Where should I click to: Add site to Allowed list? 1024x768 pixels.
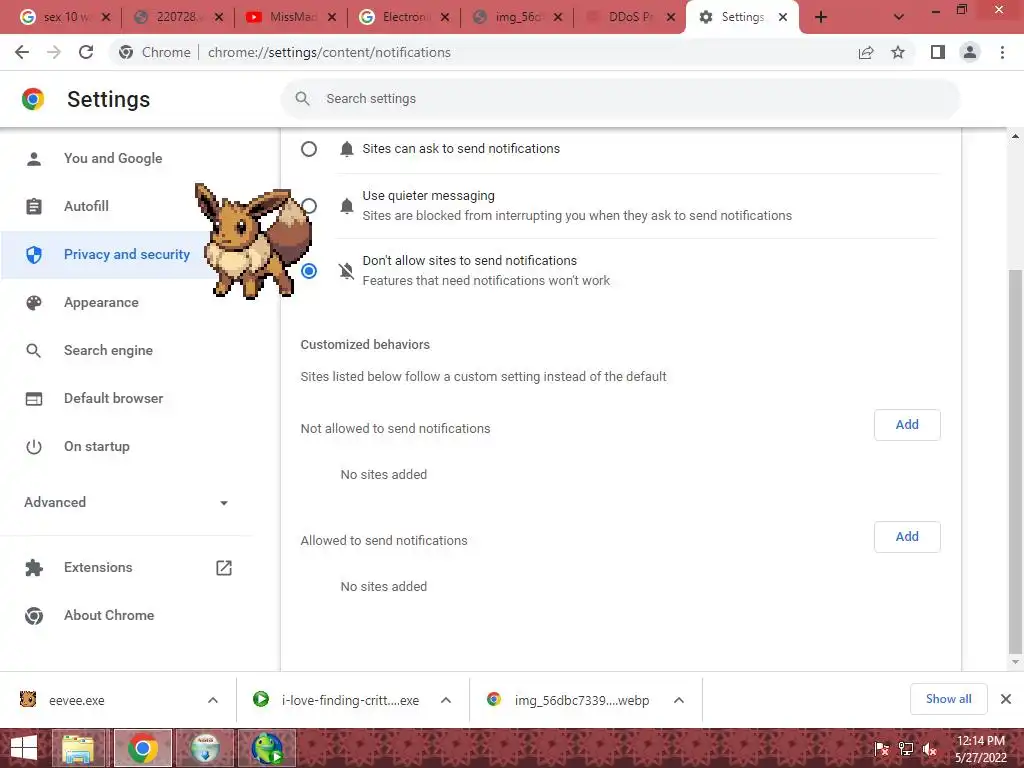(907, 537)
